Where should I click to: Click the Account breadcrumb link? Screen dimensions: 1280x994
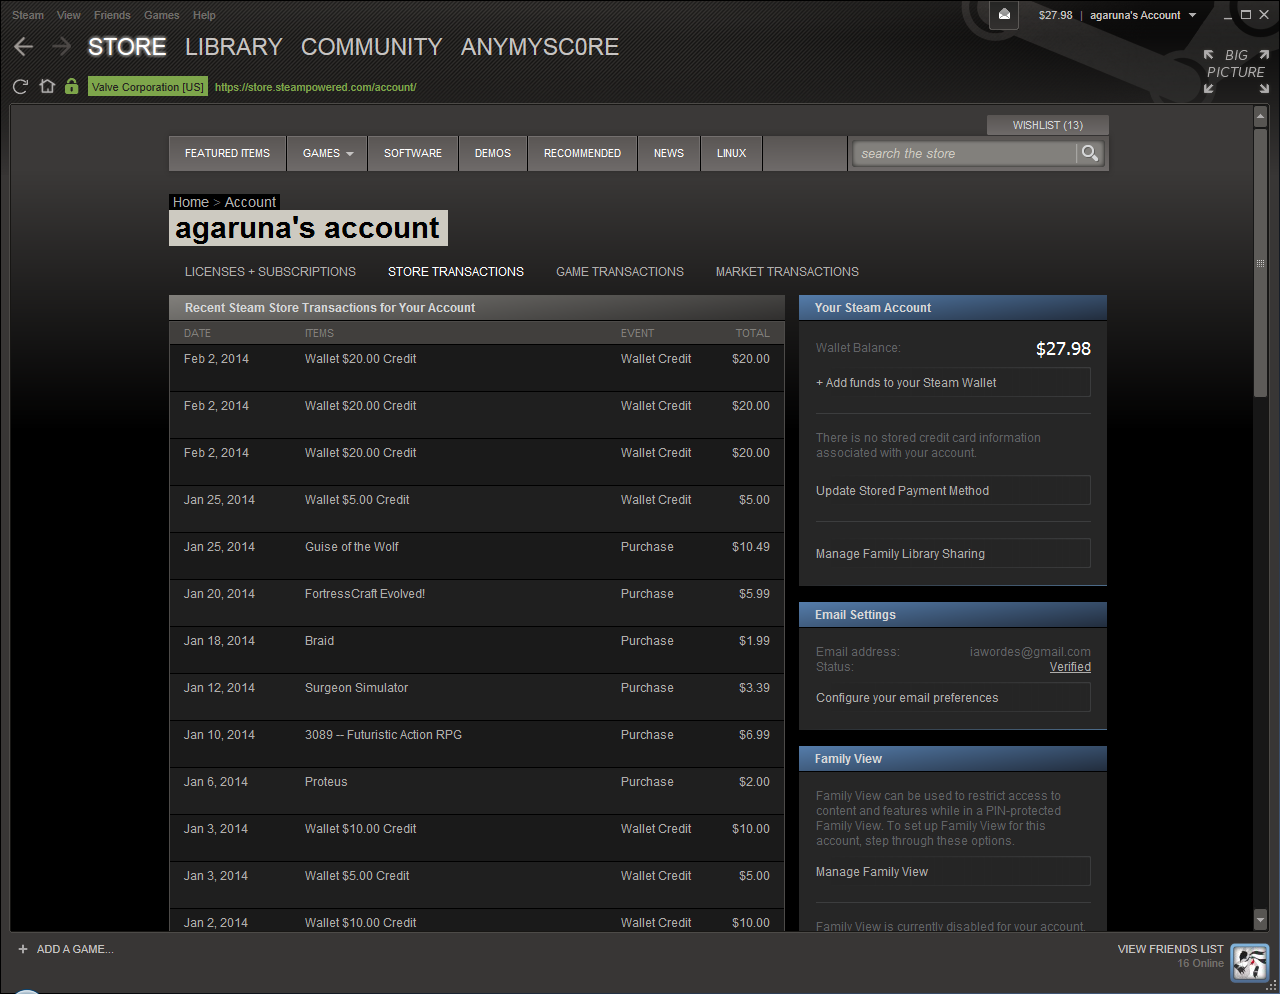250,202
